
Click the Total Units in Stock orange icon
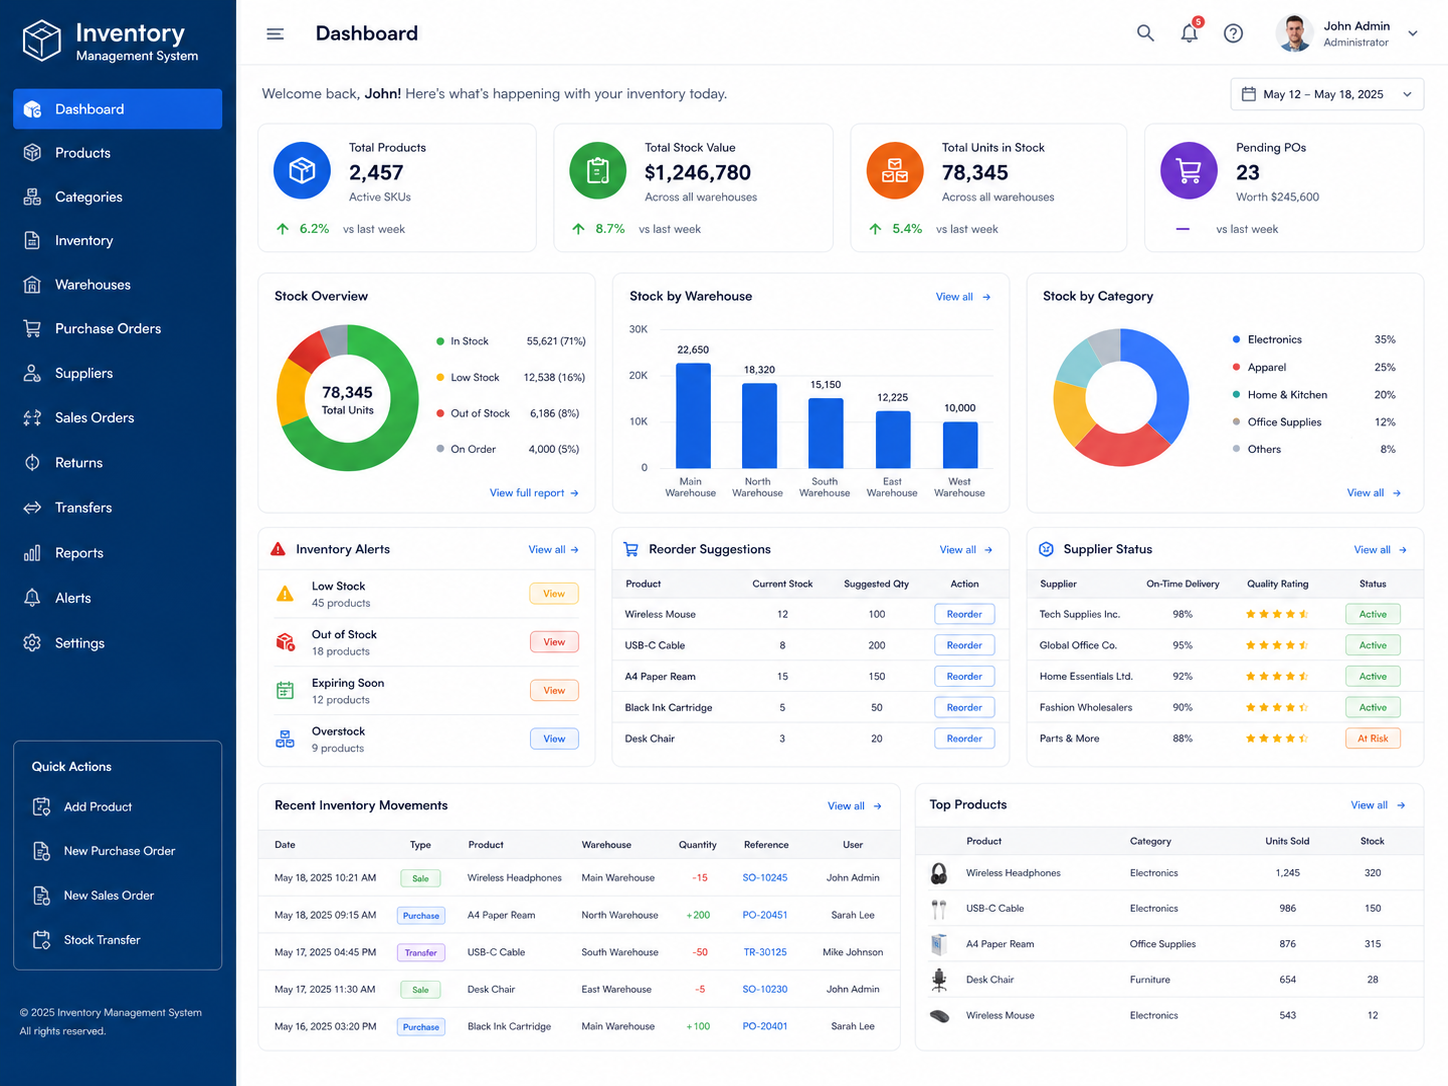coord(895,171)
